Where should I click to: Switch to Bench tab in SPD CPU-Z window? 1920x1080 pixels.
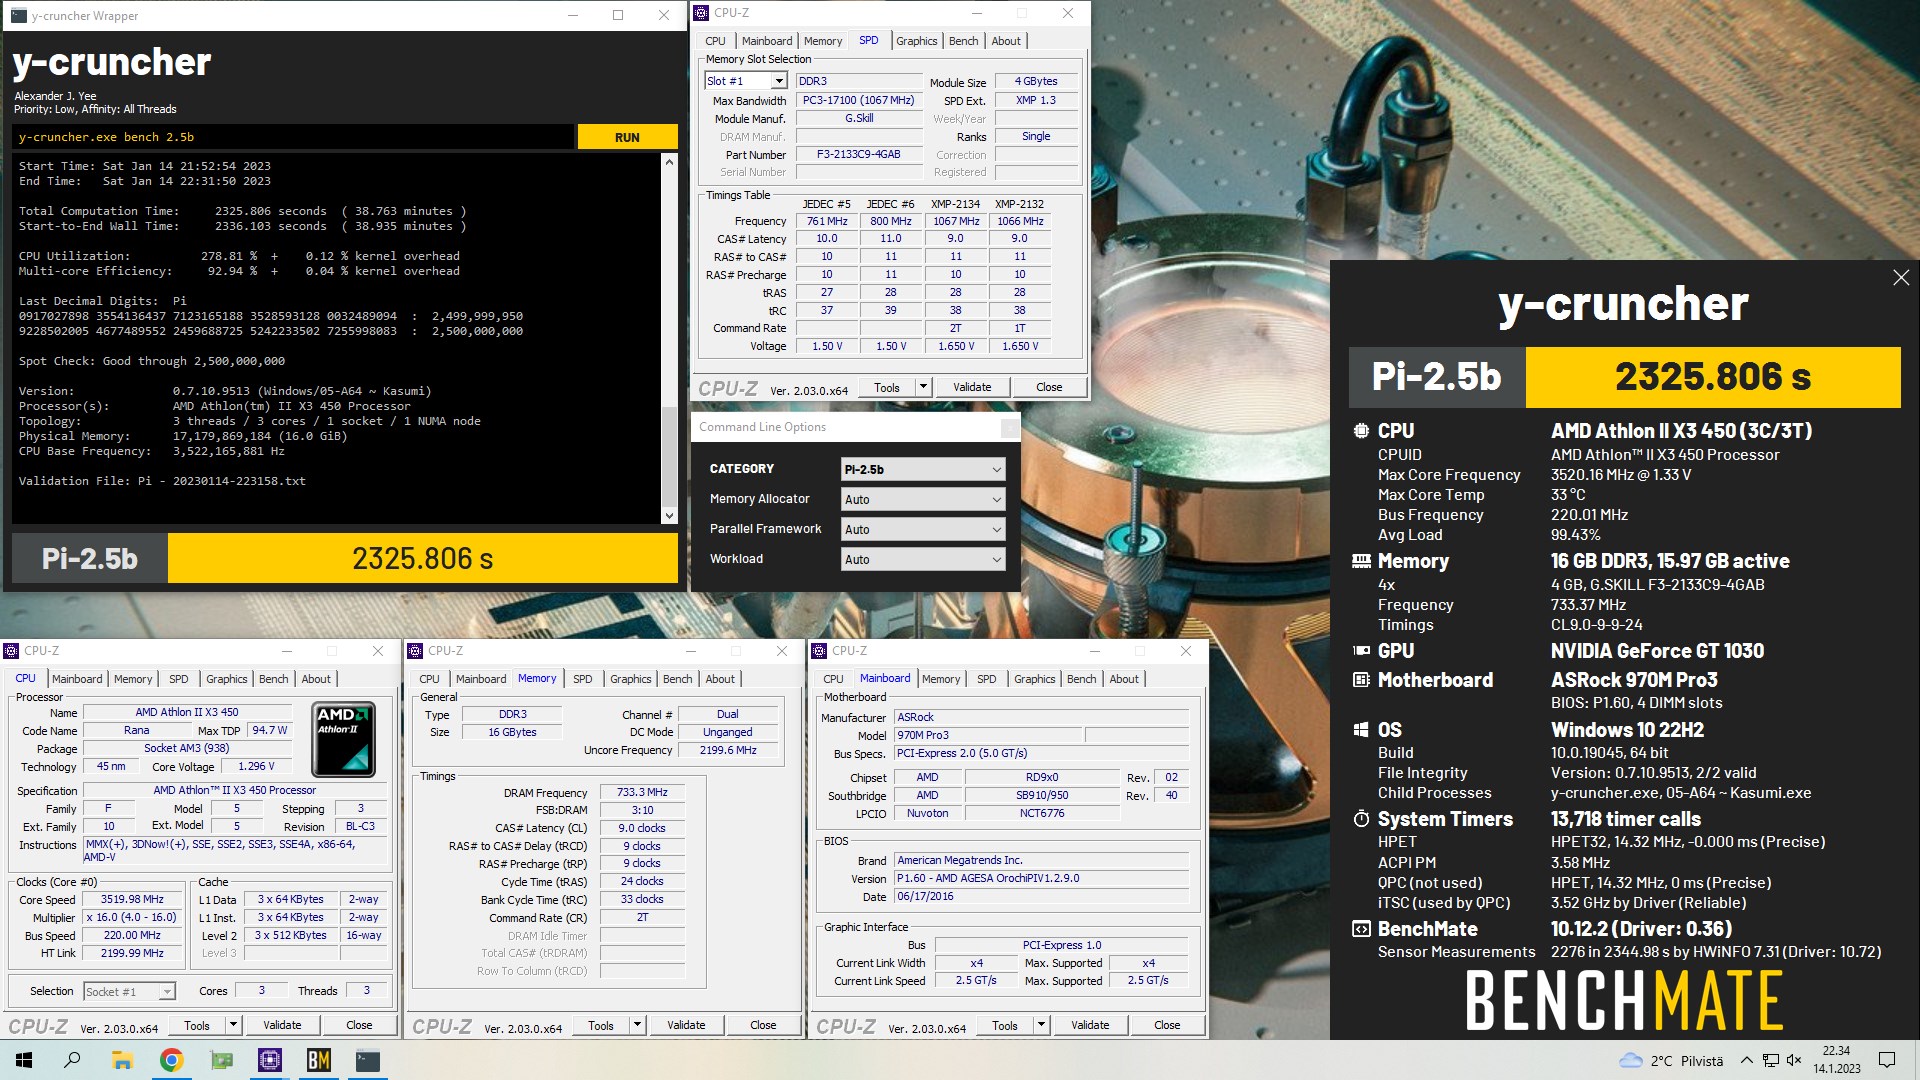[964, 41]
